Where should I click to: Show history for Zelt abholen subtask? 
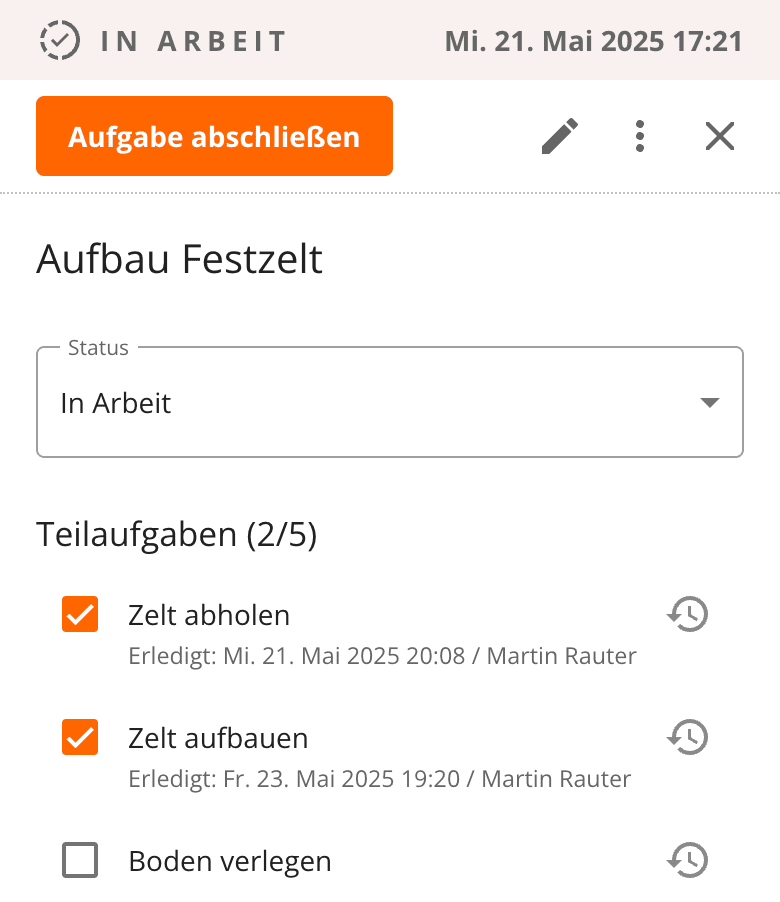[x=688, y=614]
